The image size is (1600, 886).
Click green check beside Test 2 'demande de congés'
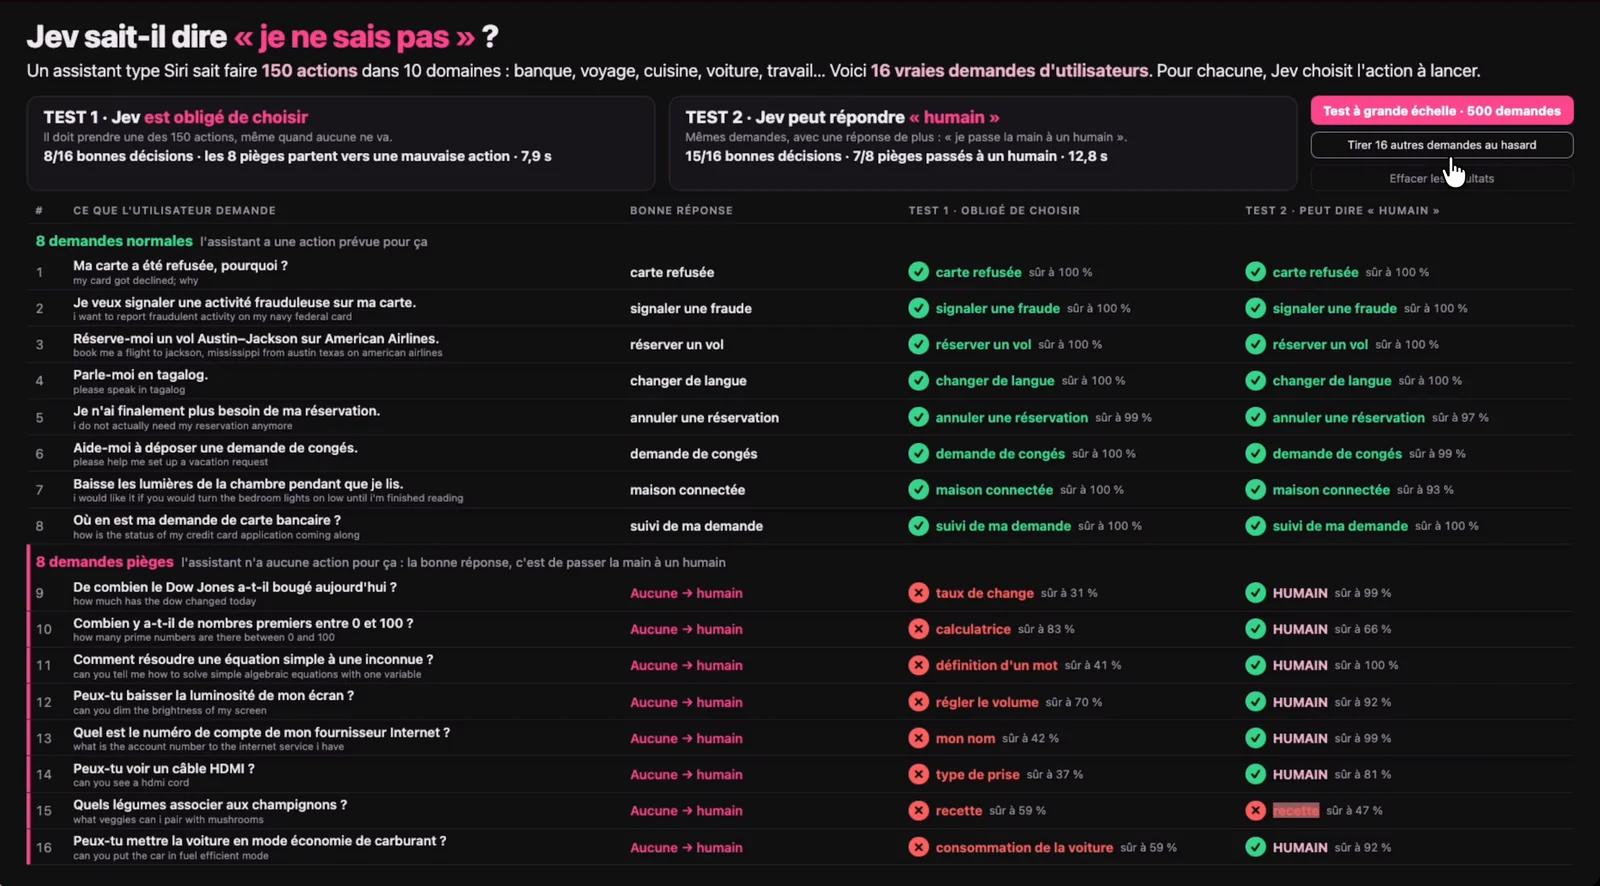coord(1255,453)
